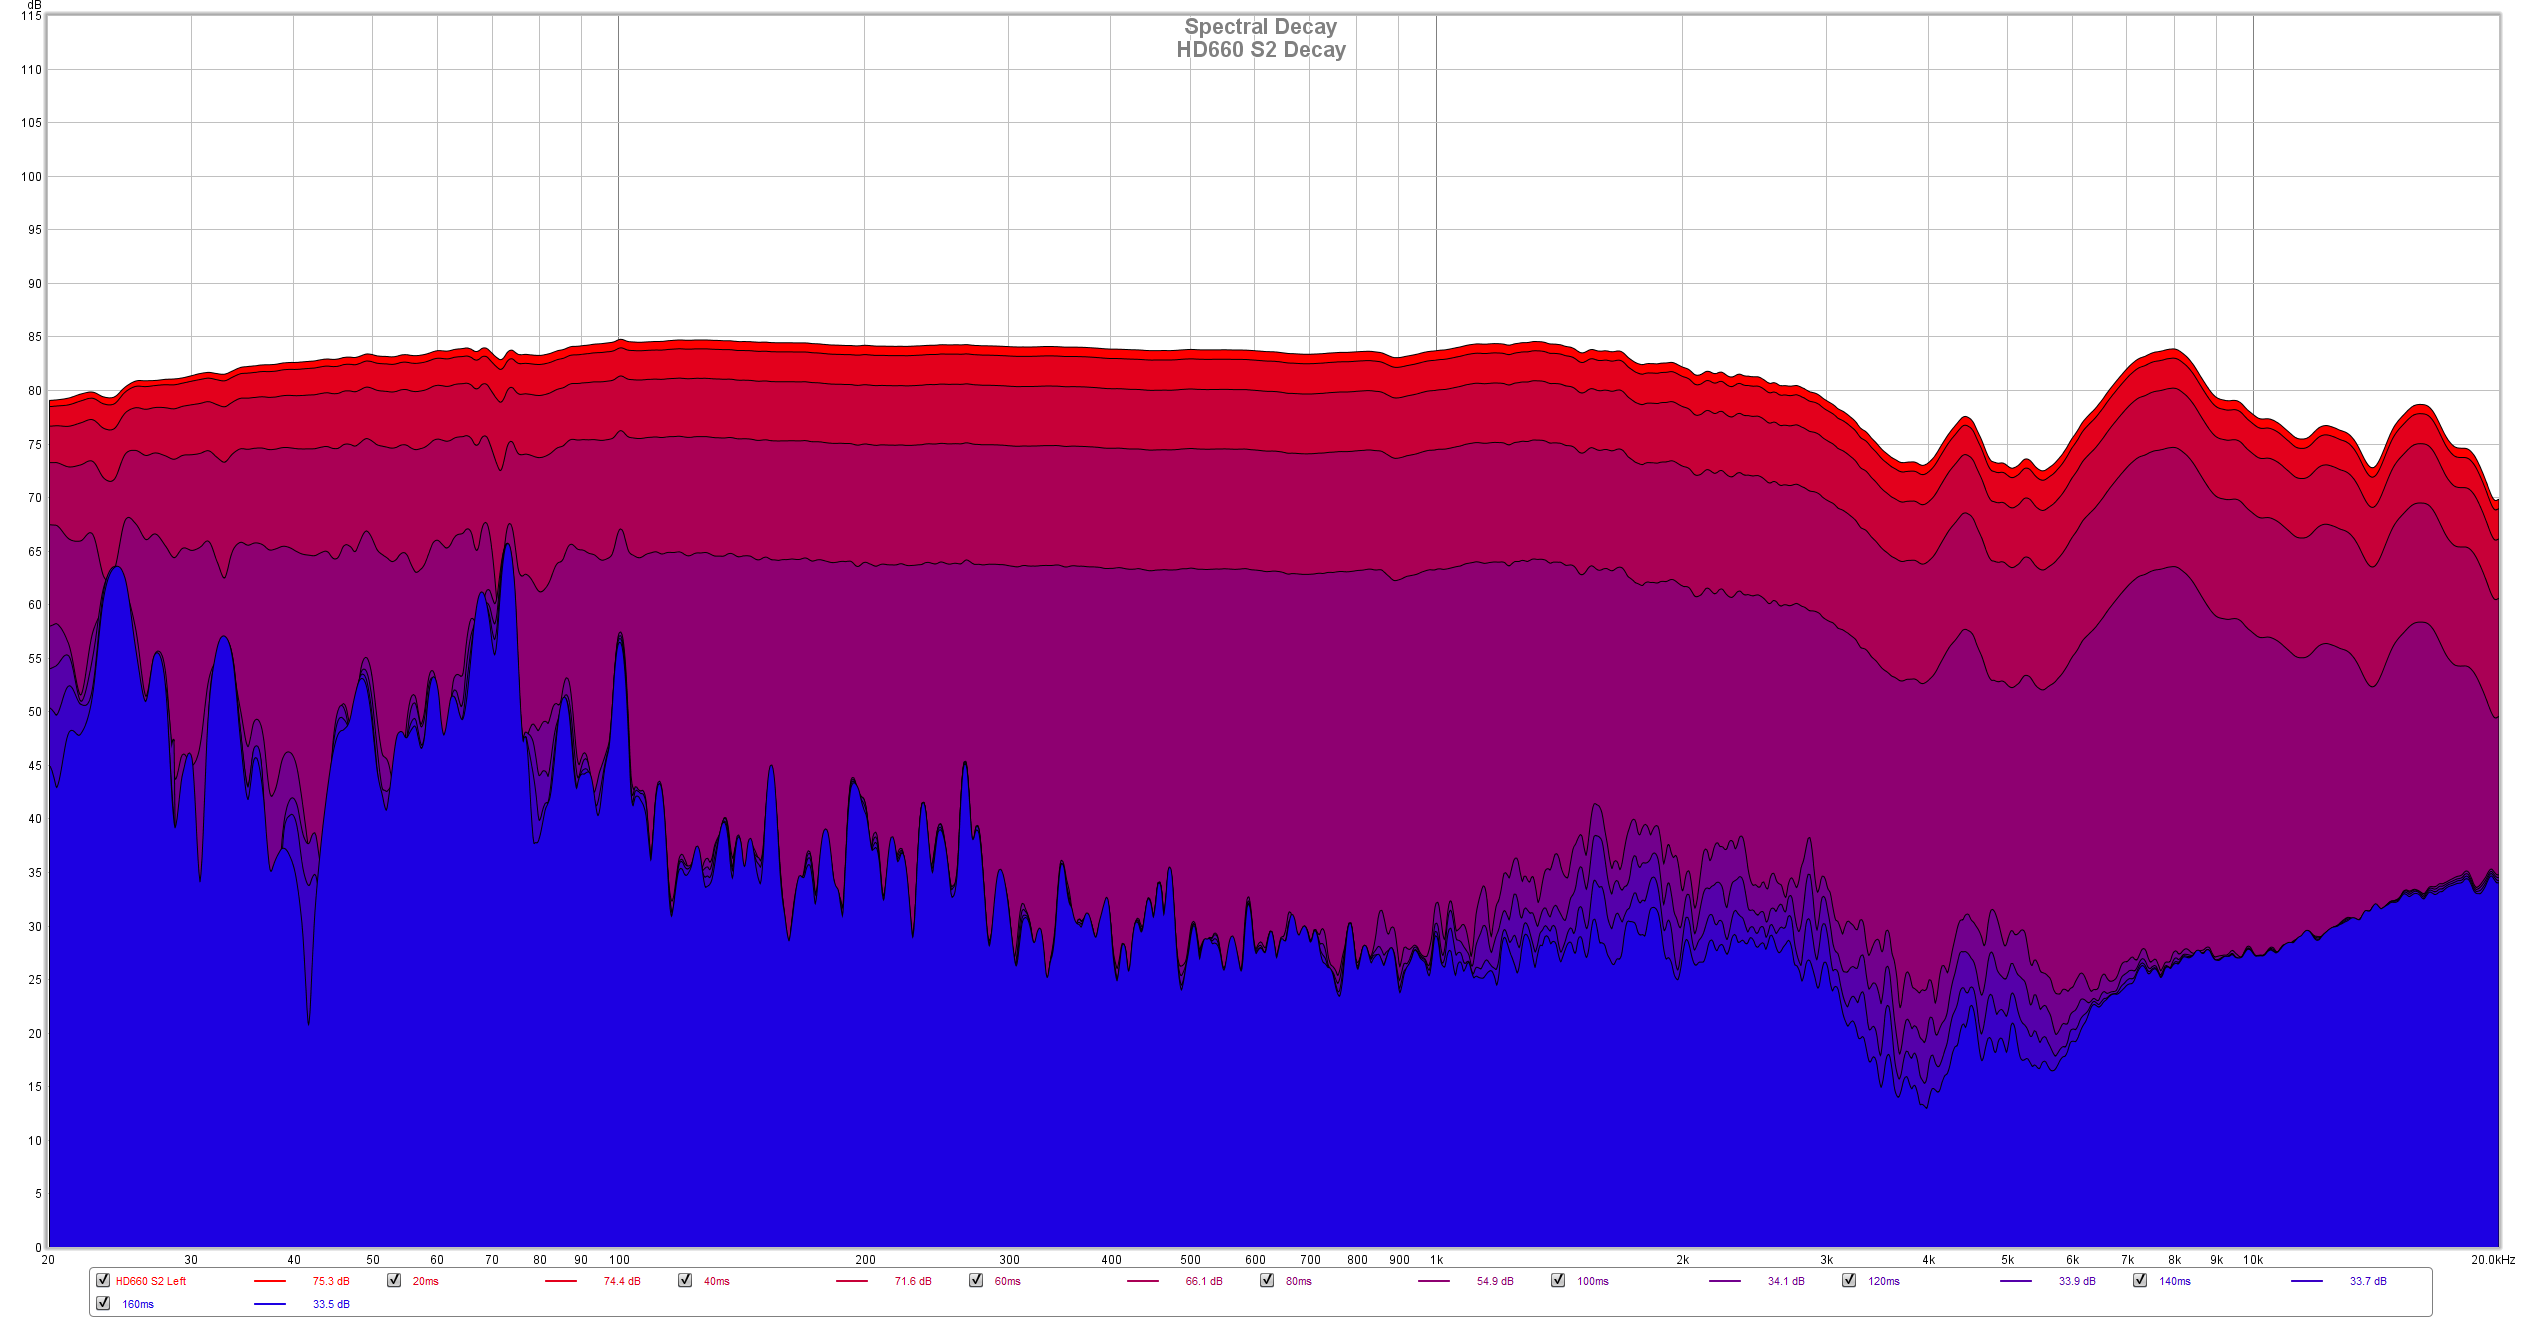Viewport: 2522px width, 1318px height.
Task: Select the HD660 S2 Left legend label
Action: 151,1281
